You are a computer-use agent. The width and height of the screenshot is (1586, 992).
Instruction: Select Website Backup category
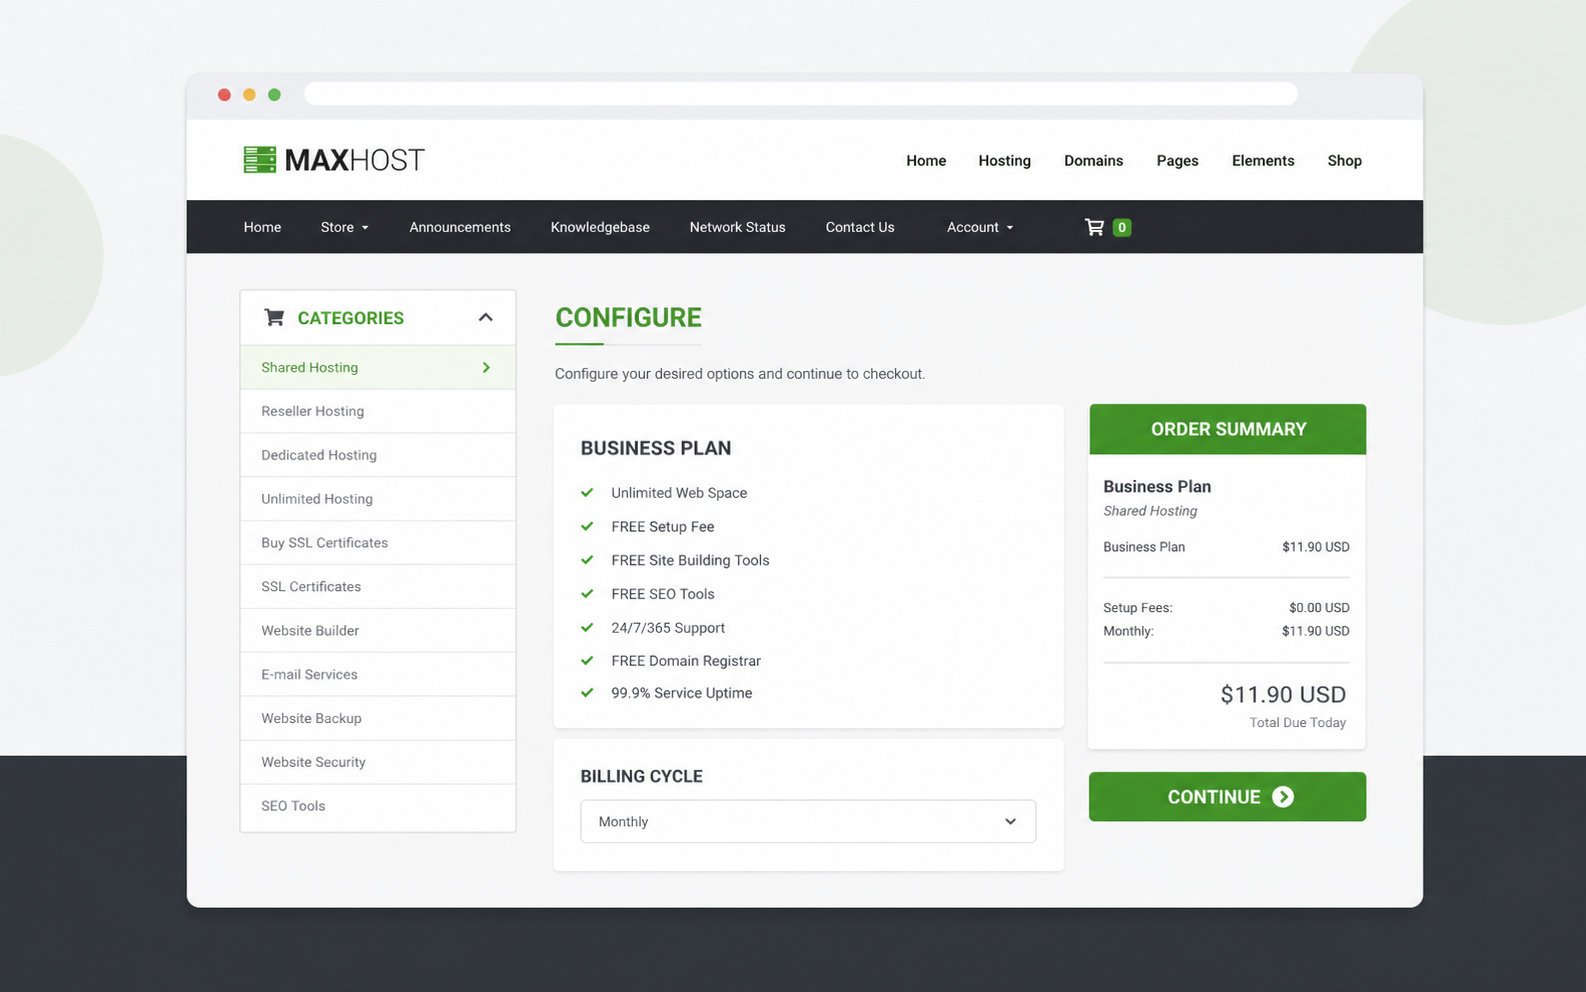pyautogui.click(x=378, y=719)
